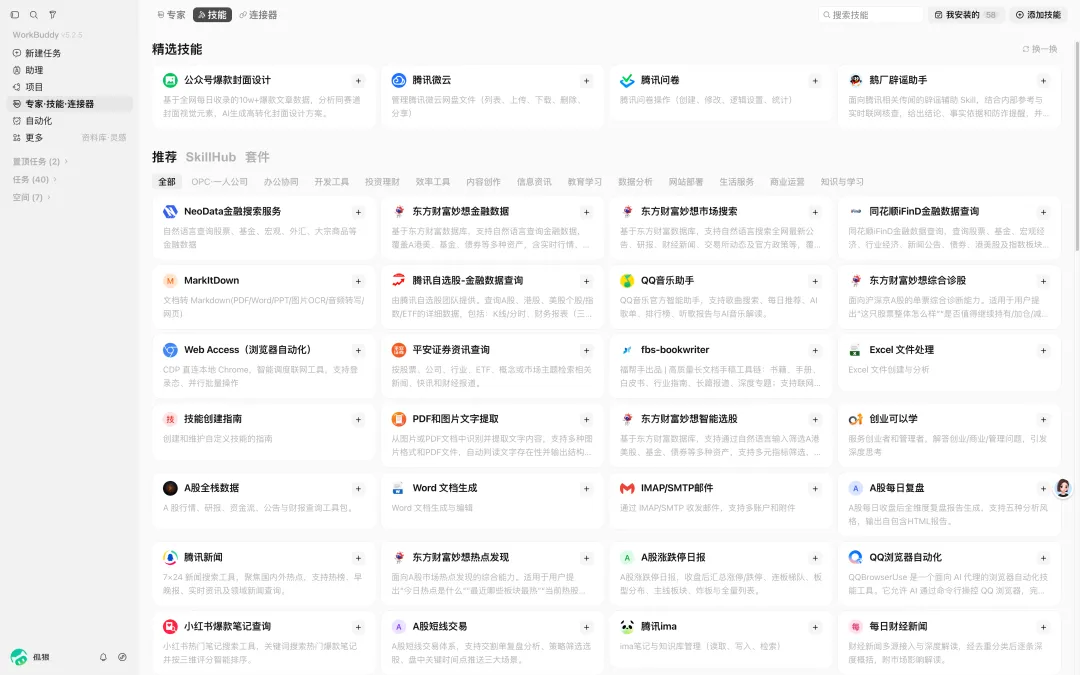The width and height of the screenshot is (1080, 675).
Task: Add 东方财富妙想金融数据 skill
Action: (x=586, y=212)
